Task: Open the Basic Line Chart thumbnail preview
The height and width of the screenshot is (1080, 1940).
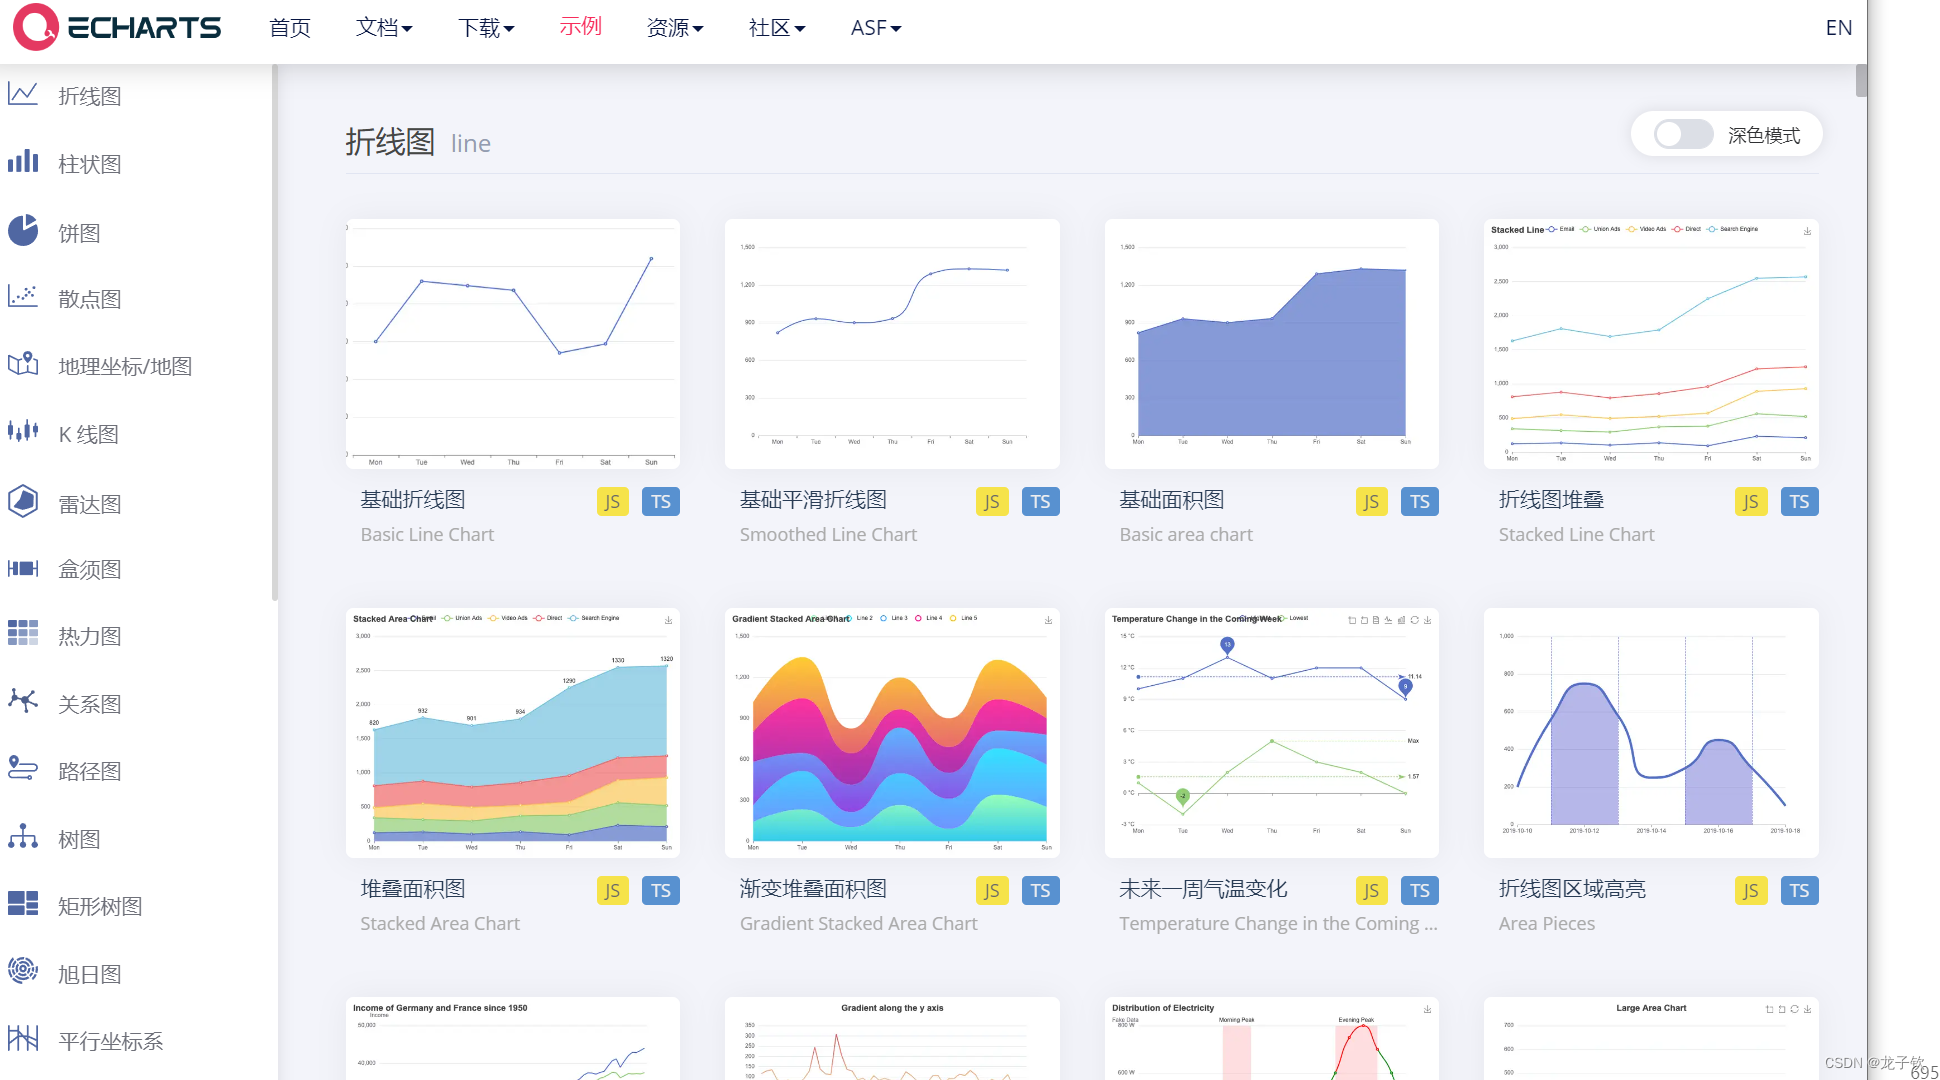Action: pyautogui.click(x=512, y=344)
